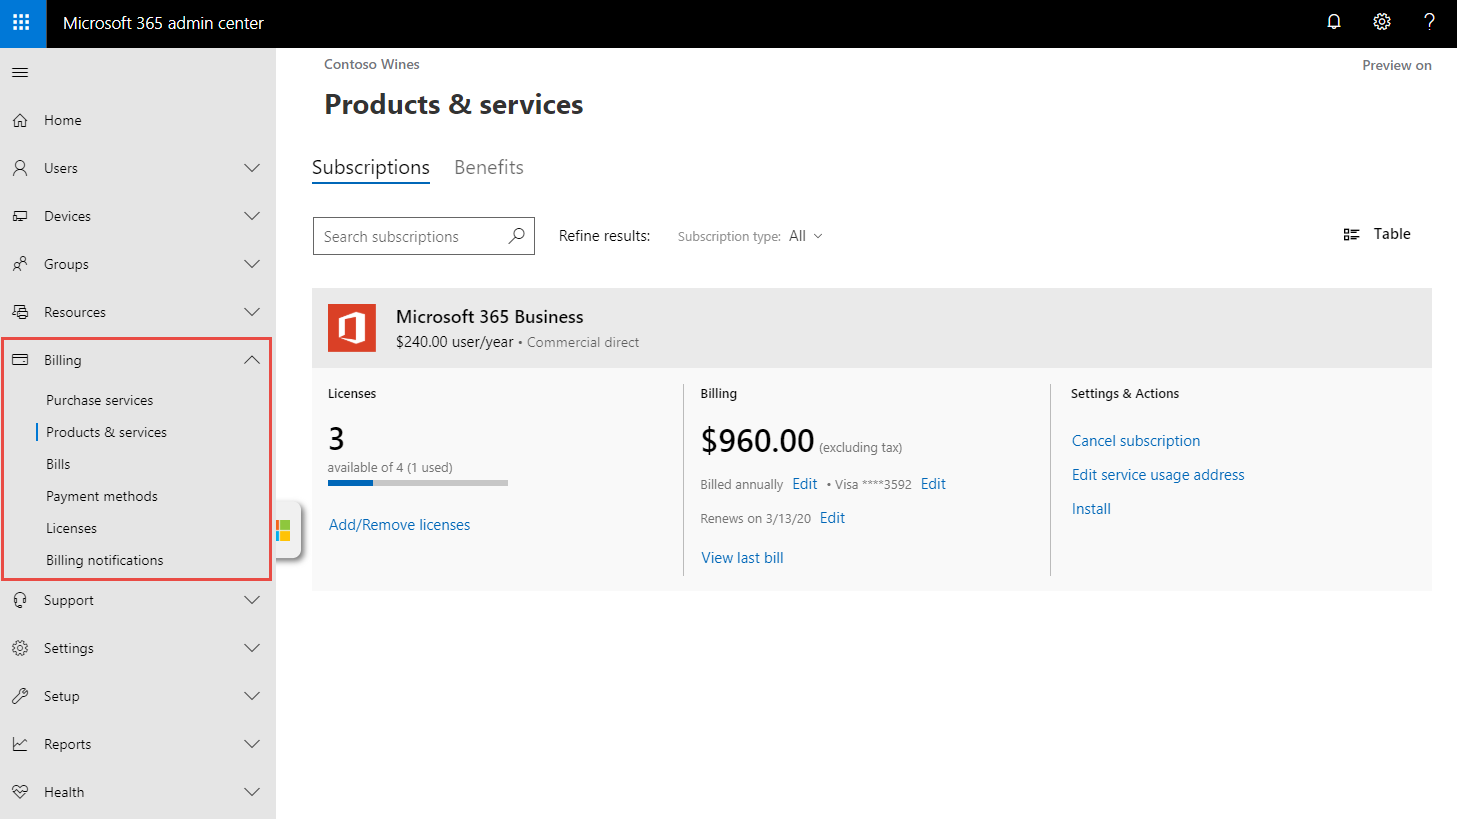Expand the Devices section chevron
1457x819 pixels.
252,216
